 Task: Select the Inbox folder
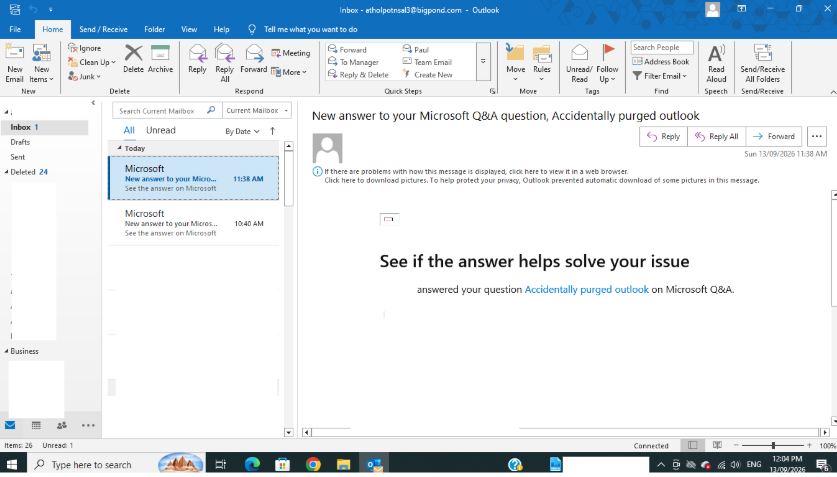click(44, 127)
